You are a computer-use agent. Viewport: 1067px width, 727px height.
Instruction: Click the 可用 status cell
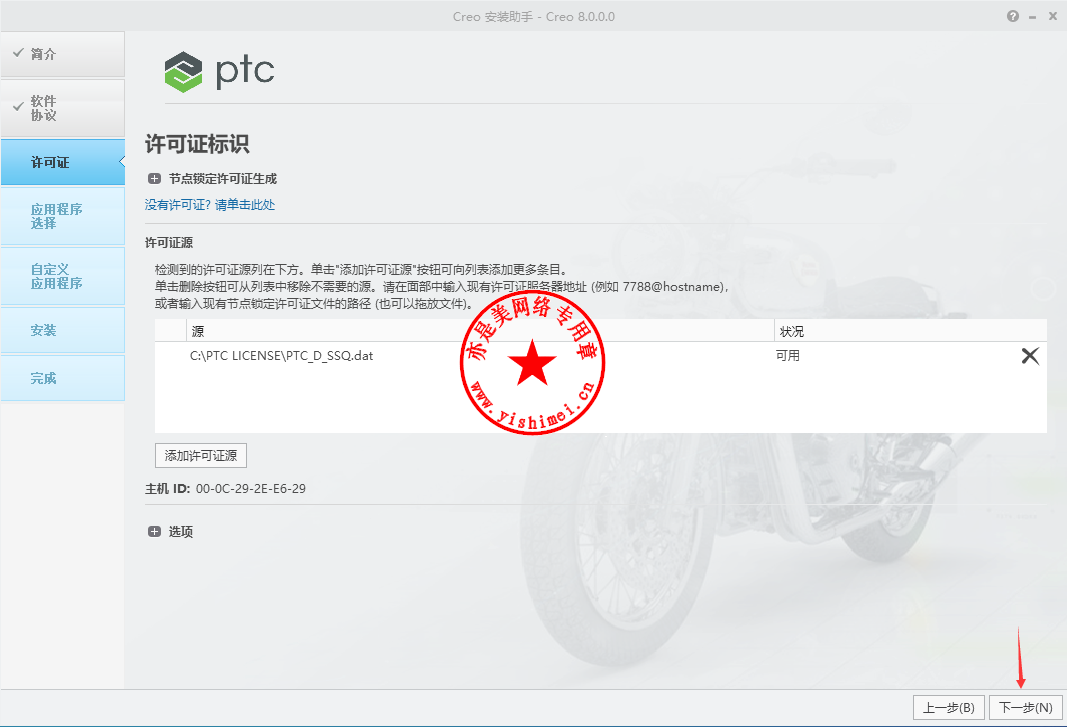[787, 355]
